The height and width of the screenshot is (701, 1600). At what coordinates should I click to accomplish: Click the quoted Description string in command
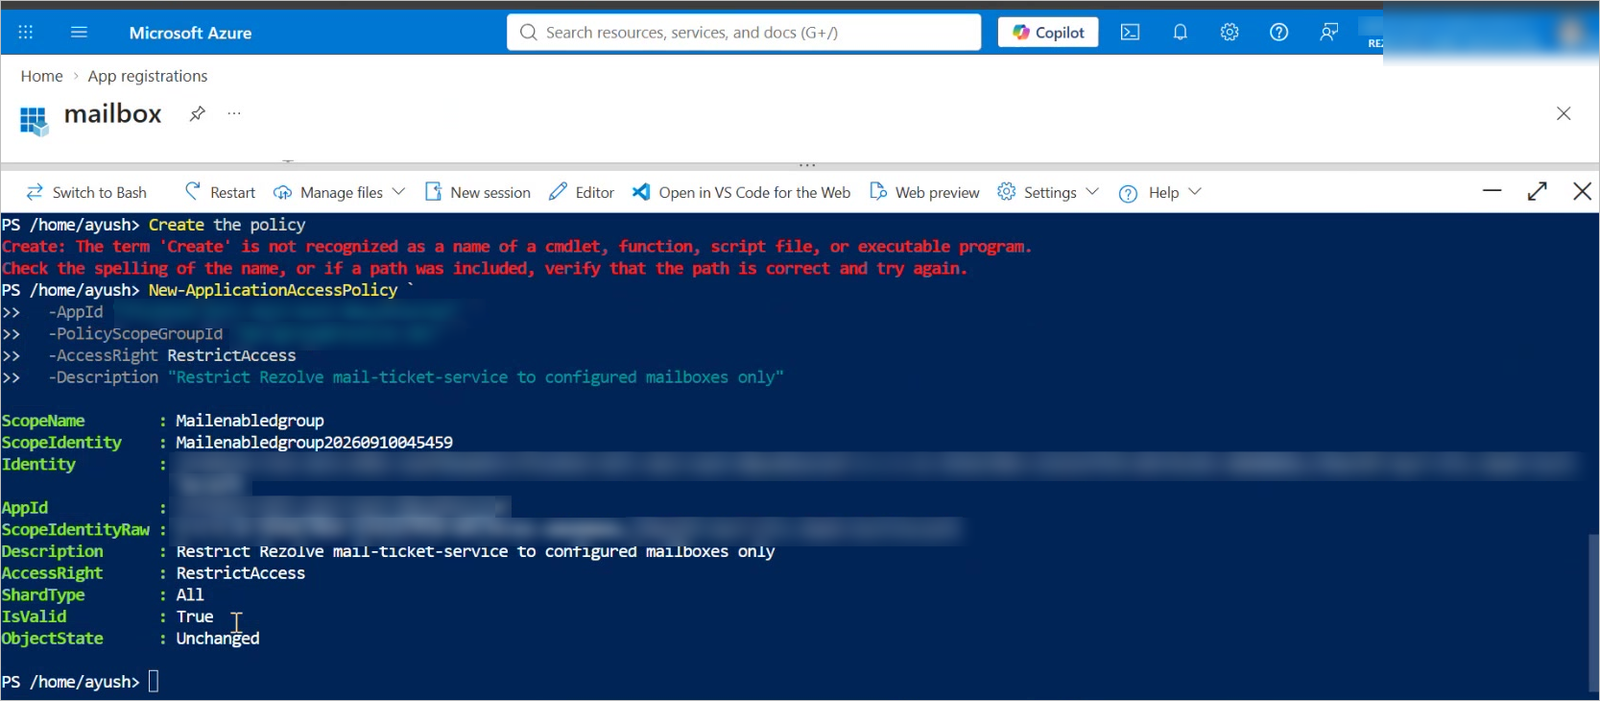tap(476, 378)
